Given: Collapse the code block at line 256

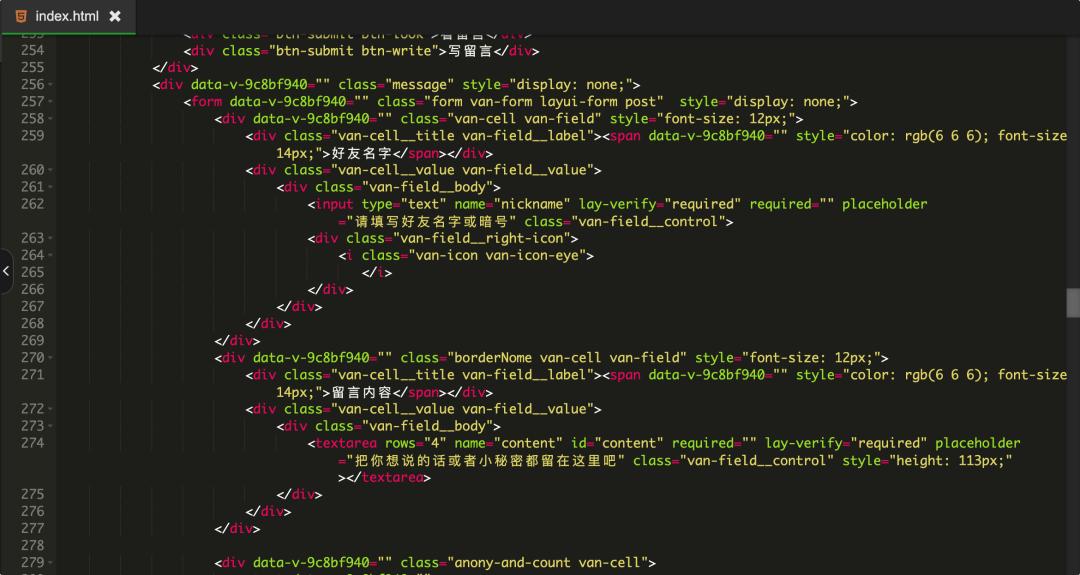Looking at the screenshot, I should [51, 85].
